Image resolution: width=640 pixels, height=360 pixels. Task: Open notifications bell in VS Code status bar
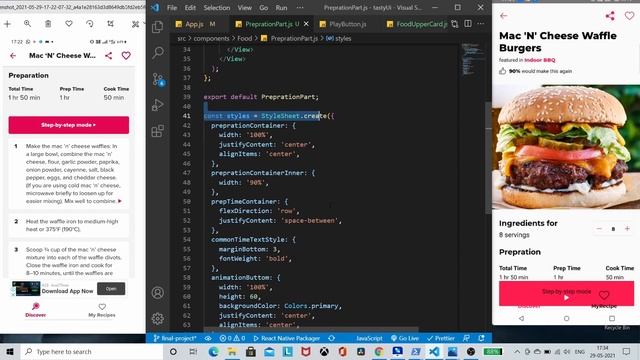pyautogui.click(x=482, y=338)
